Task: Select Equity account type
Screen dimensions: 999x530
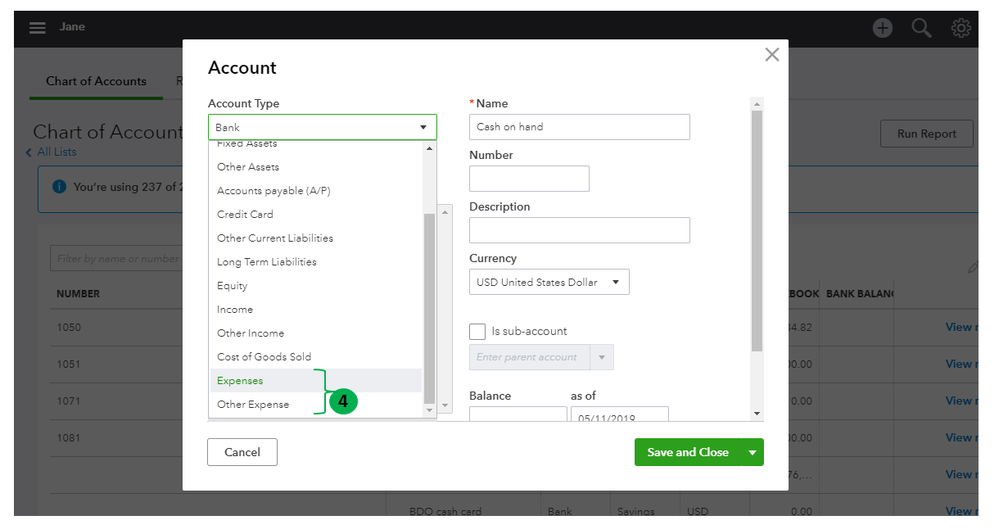Action: (316, 285)
